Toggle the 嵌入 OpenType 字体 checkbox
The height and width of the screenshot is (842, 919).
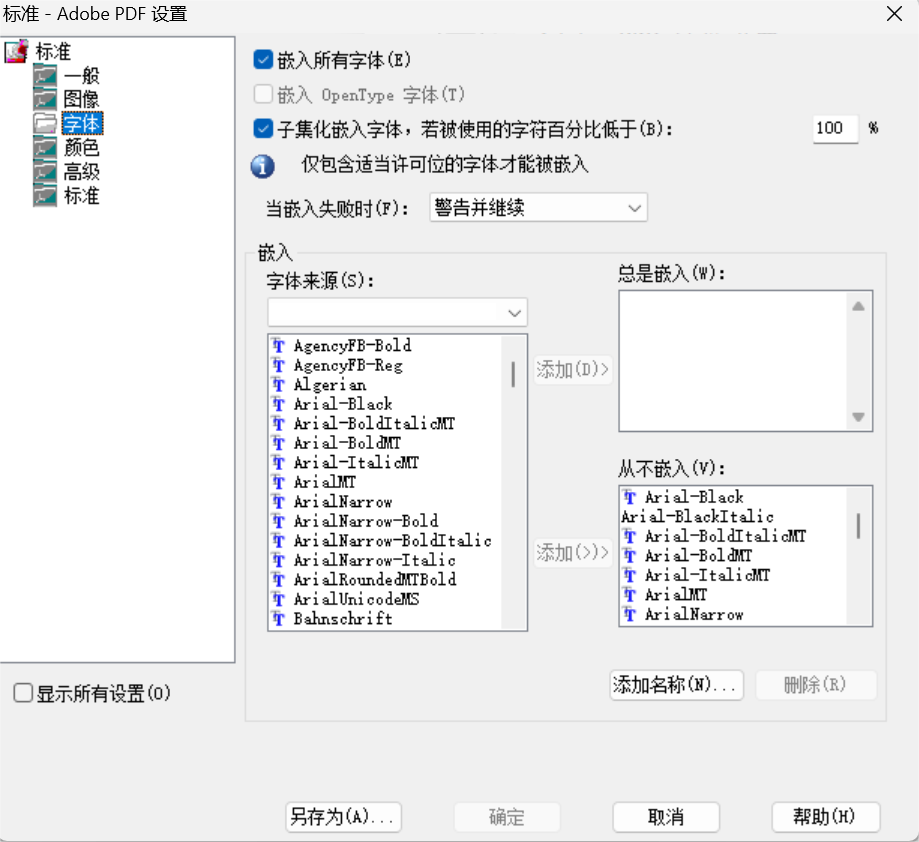263,94
